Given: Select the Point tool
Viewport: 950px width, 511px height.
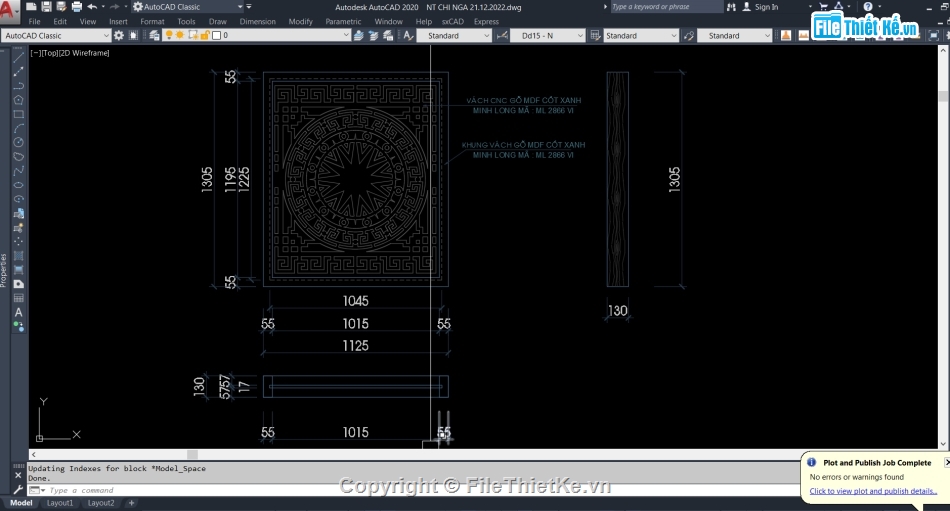Looking at the screenshot, I should 19,241.
